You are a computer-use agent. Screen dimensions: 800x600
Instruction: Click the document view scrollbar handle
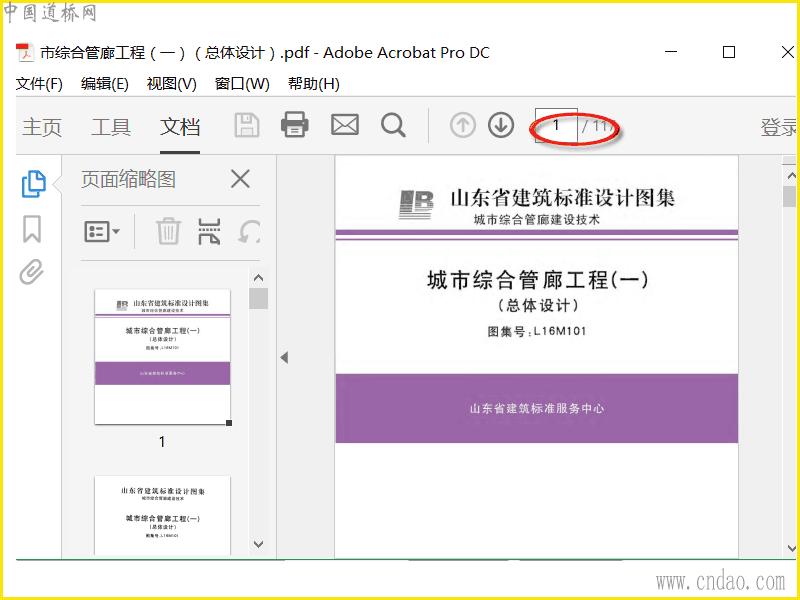790,196
